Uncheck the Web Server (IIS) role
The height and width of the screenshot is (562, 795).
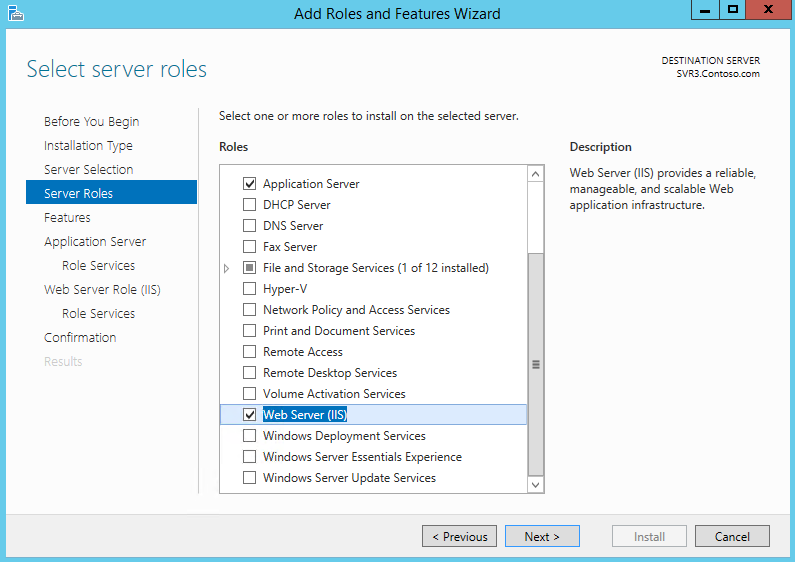(249, 415)
